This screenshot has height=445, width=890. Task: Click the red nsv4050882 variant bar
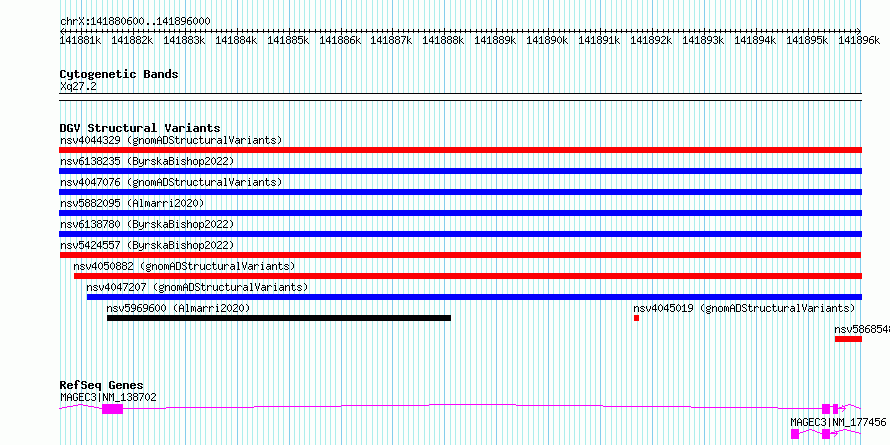pyautogui.click(x=468, y=276)
